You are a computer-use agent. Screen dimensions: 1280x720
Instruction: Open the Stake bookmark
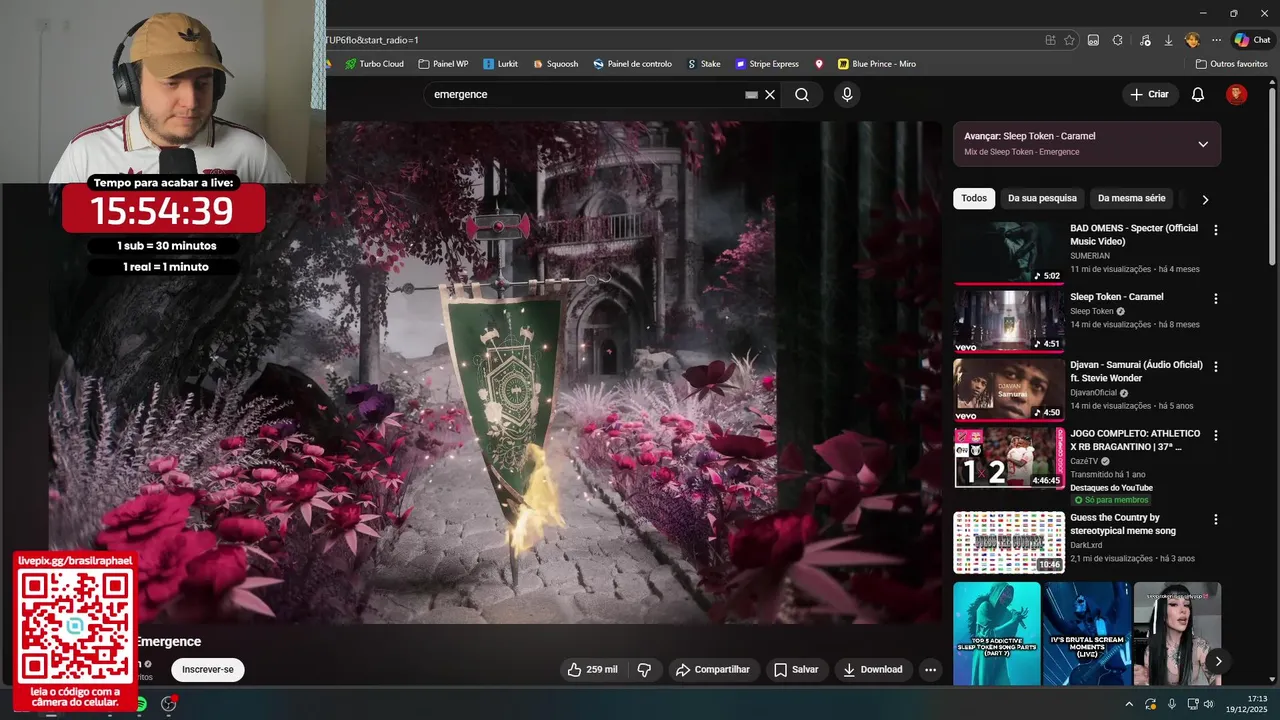[704, 64]
